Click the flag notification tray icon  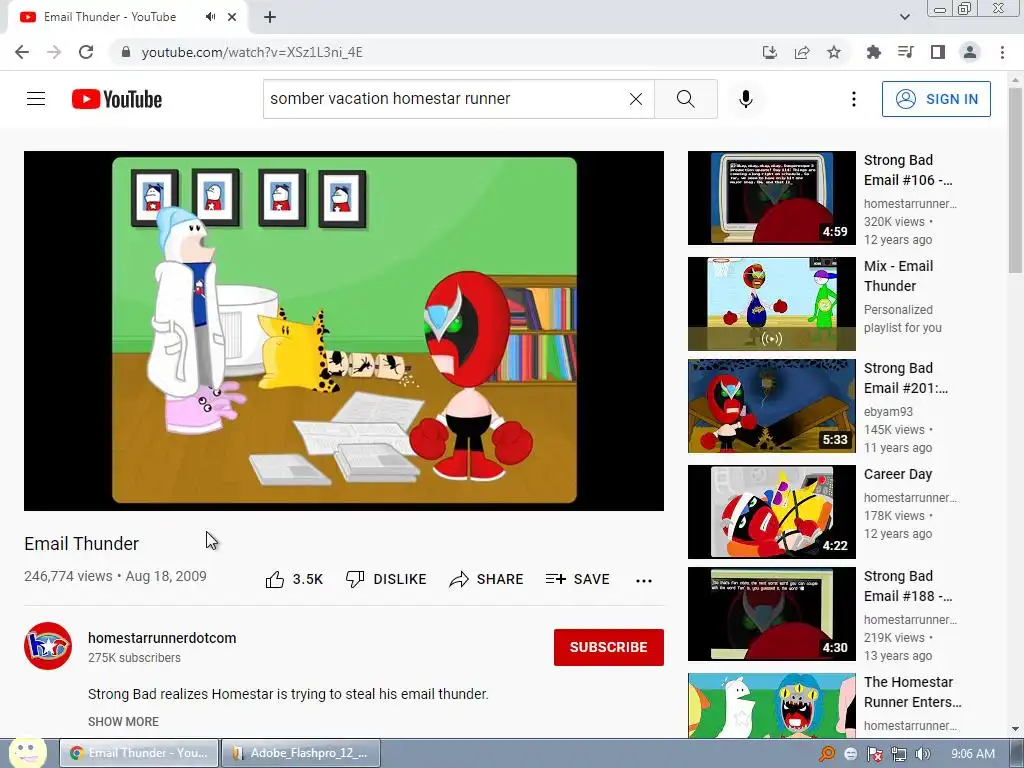874,754
